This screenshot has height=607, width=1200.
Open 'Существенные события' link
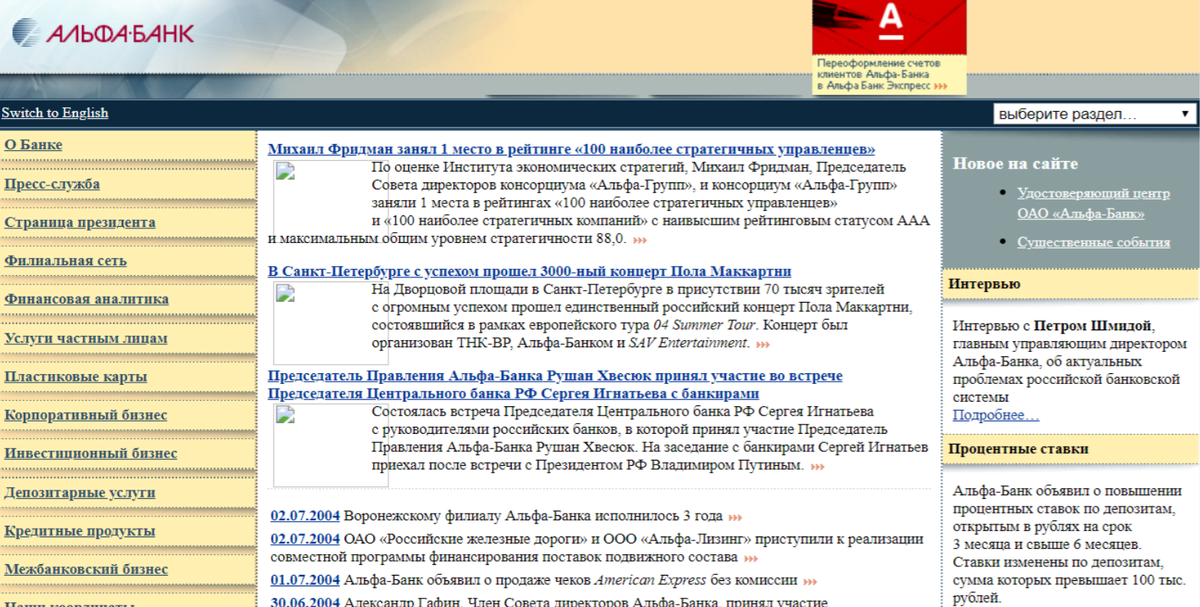tap(1093, 242)
